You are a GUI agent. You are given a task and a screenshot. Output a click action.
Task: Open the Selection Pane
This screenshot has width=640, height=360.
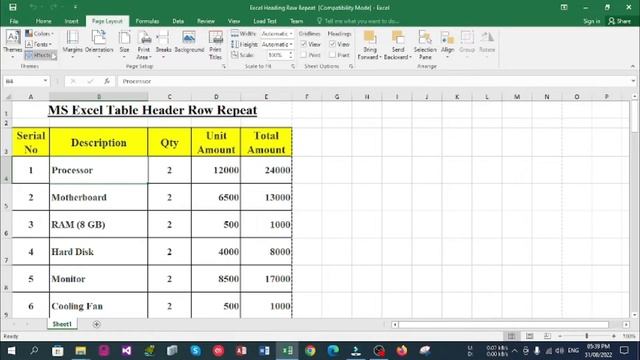coord(425,45)
